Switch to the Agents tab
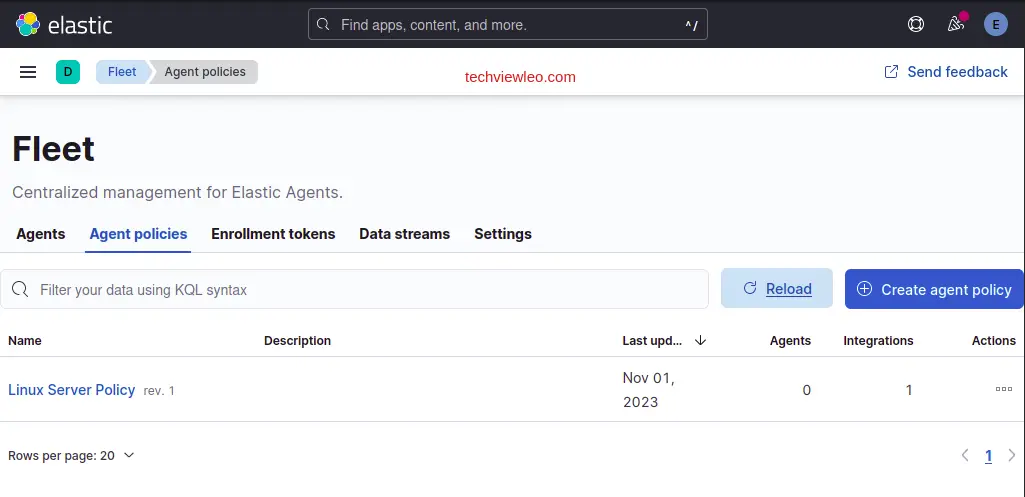Viewport: 1025px width, 497px height. (x=41, y=234)
